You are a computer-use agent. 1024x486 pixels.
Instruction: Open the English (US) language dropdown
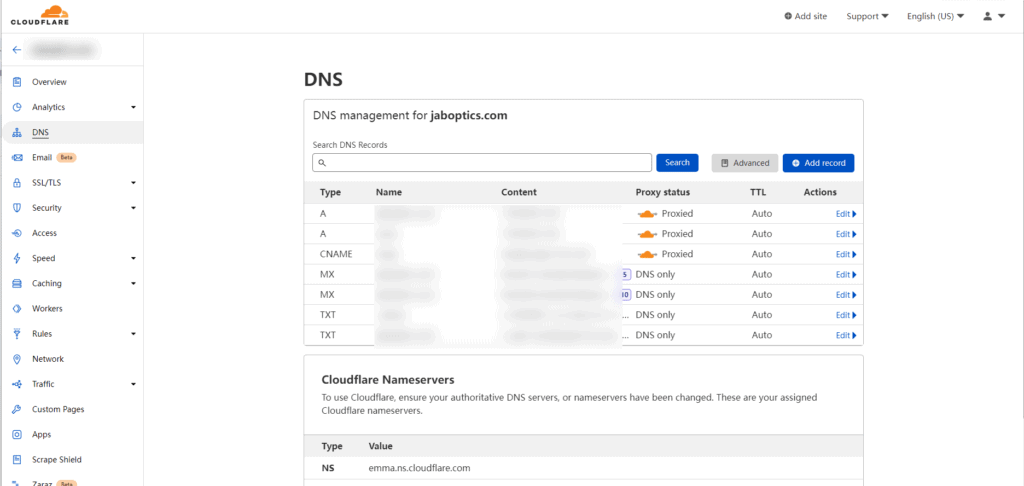935,16
